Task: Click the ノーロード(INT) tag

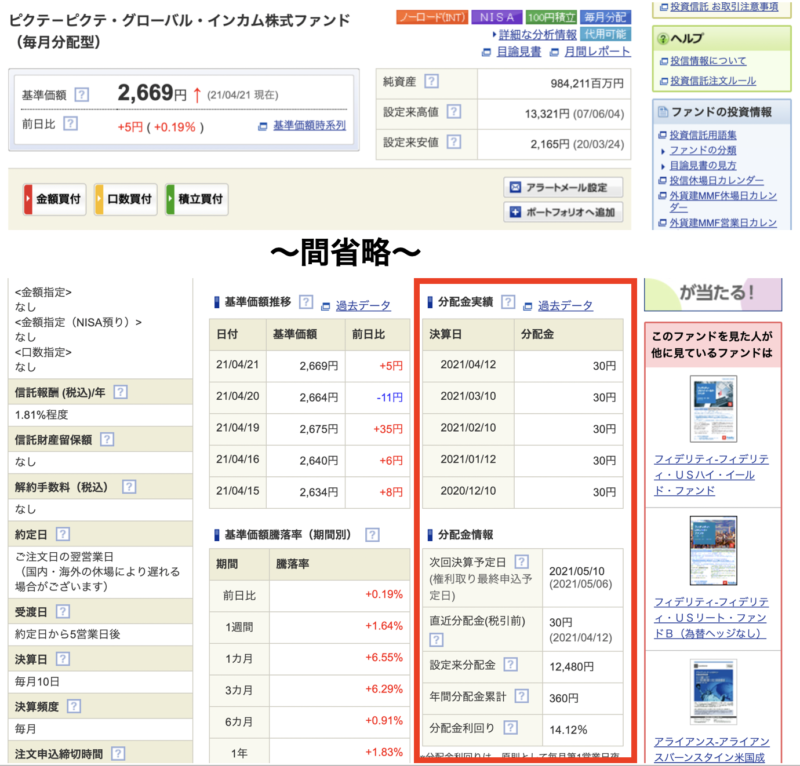Action: click(432, 17)
